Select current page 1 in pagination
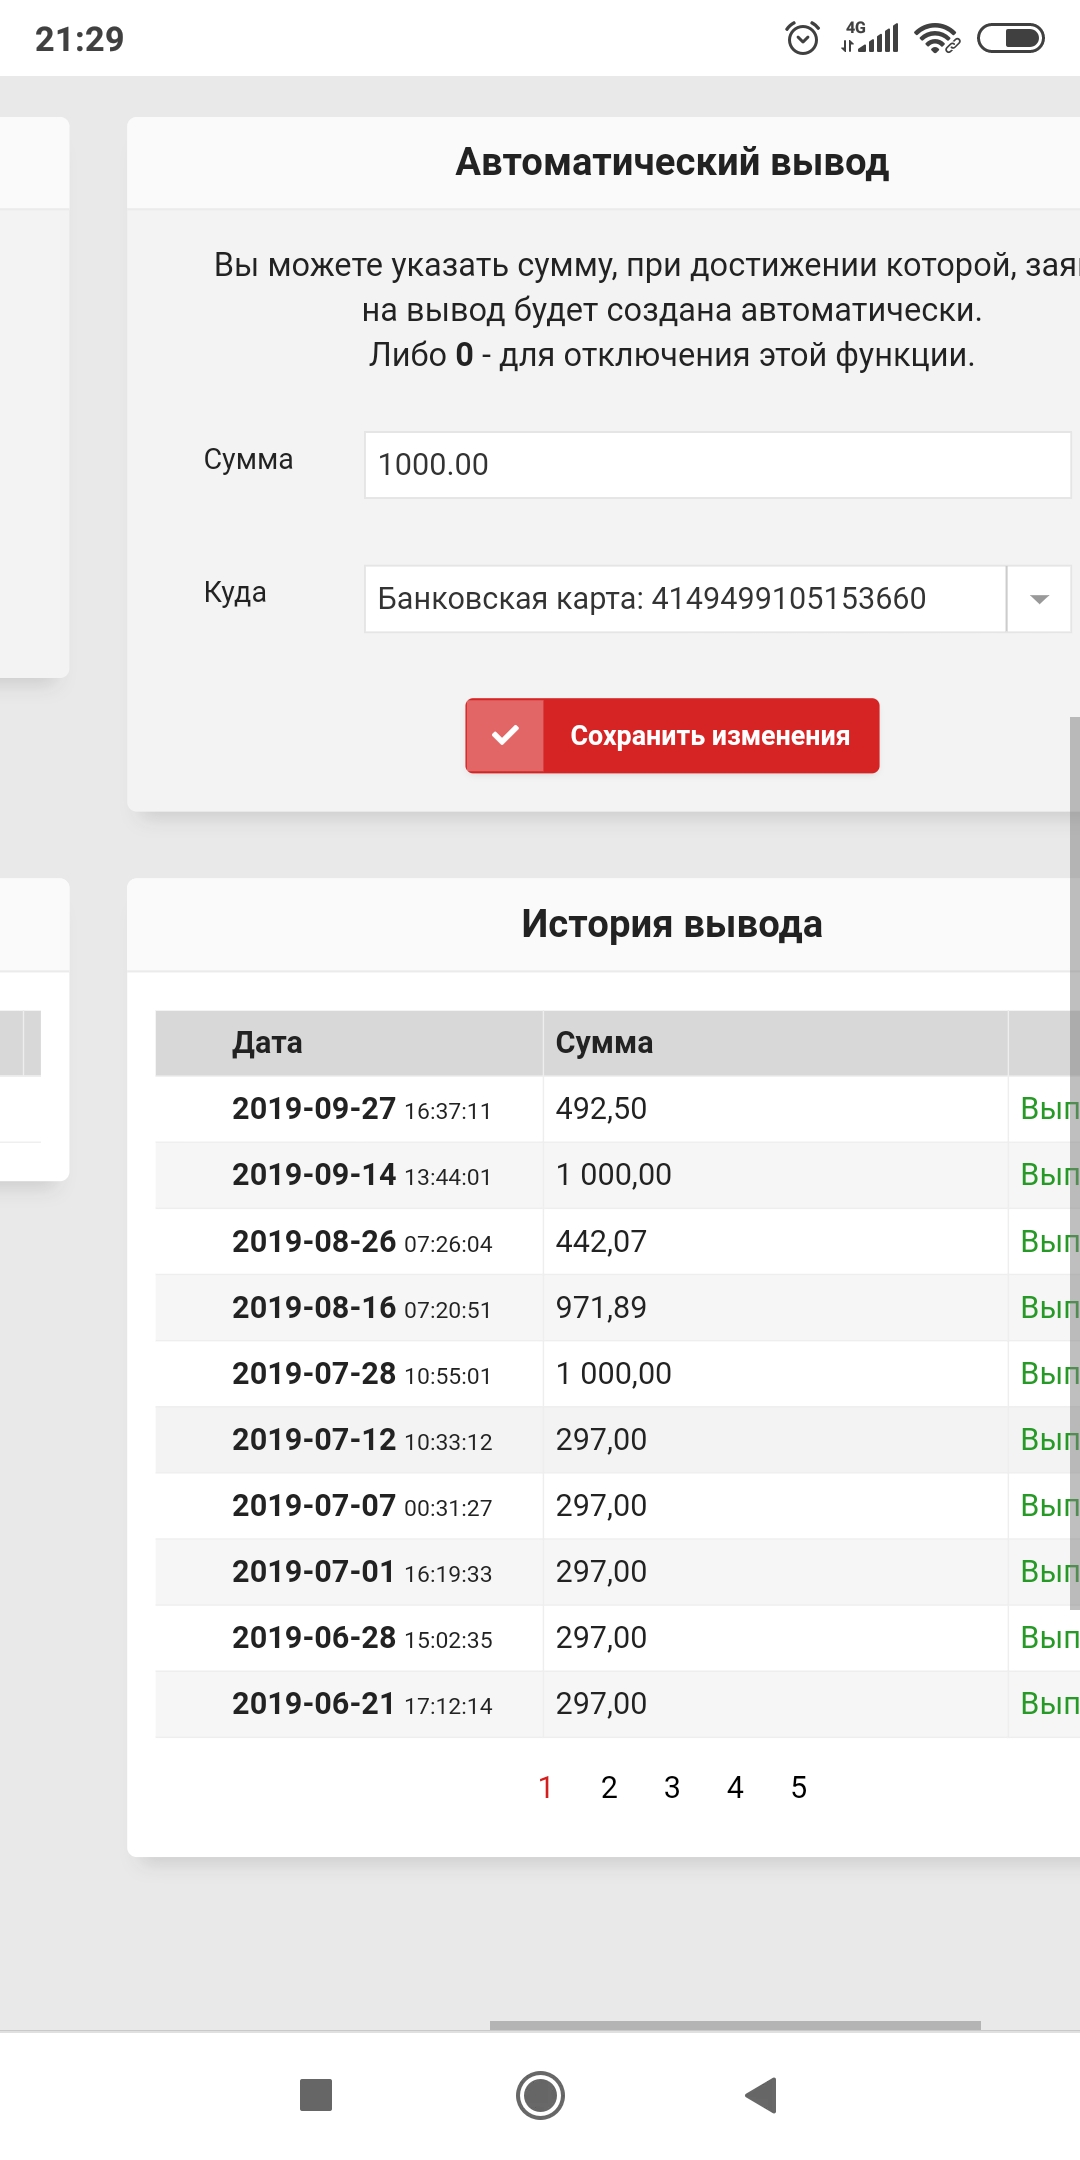 (545, 1787)
